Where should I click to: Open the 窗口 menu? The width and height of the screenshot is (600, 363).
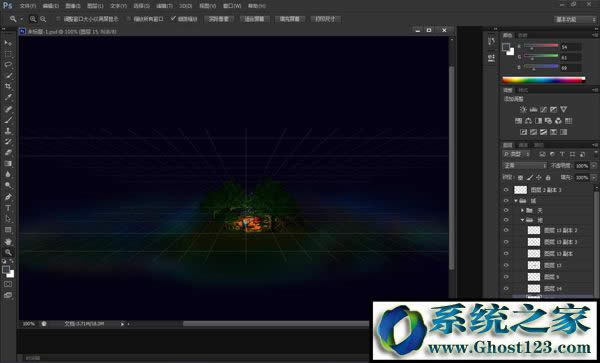click(x=232, y=6)
